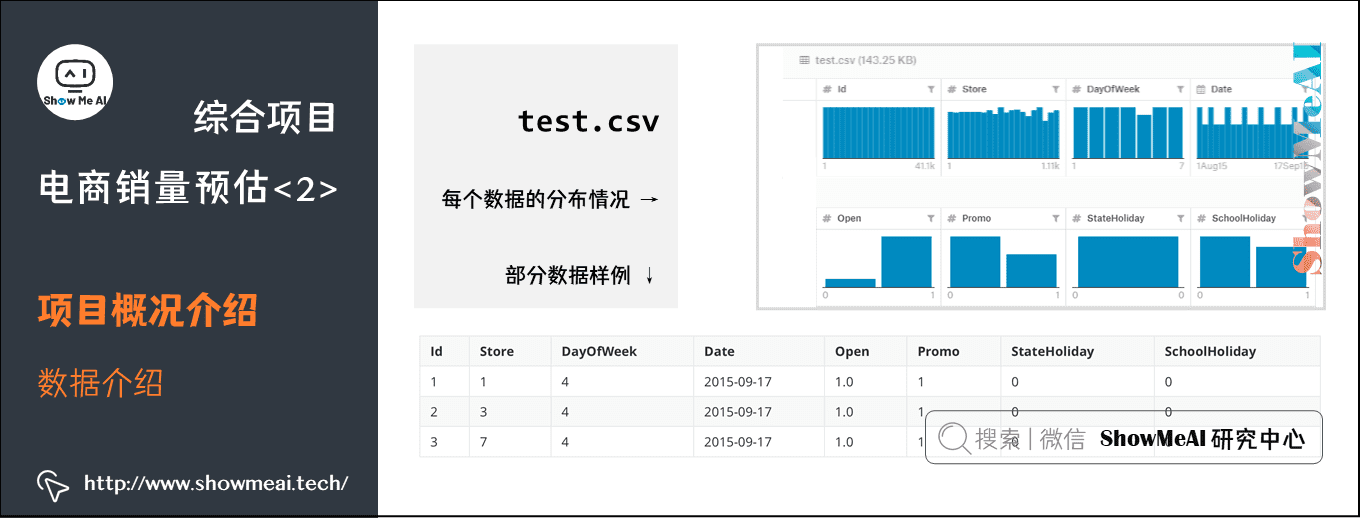Viewport: 1361px width, 518px height.
Task: Click the 数据介绍 subtitle
Action: point(100,383)
